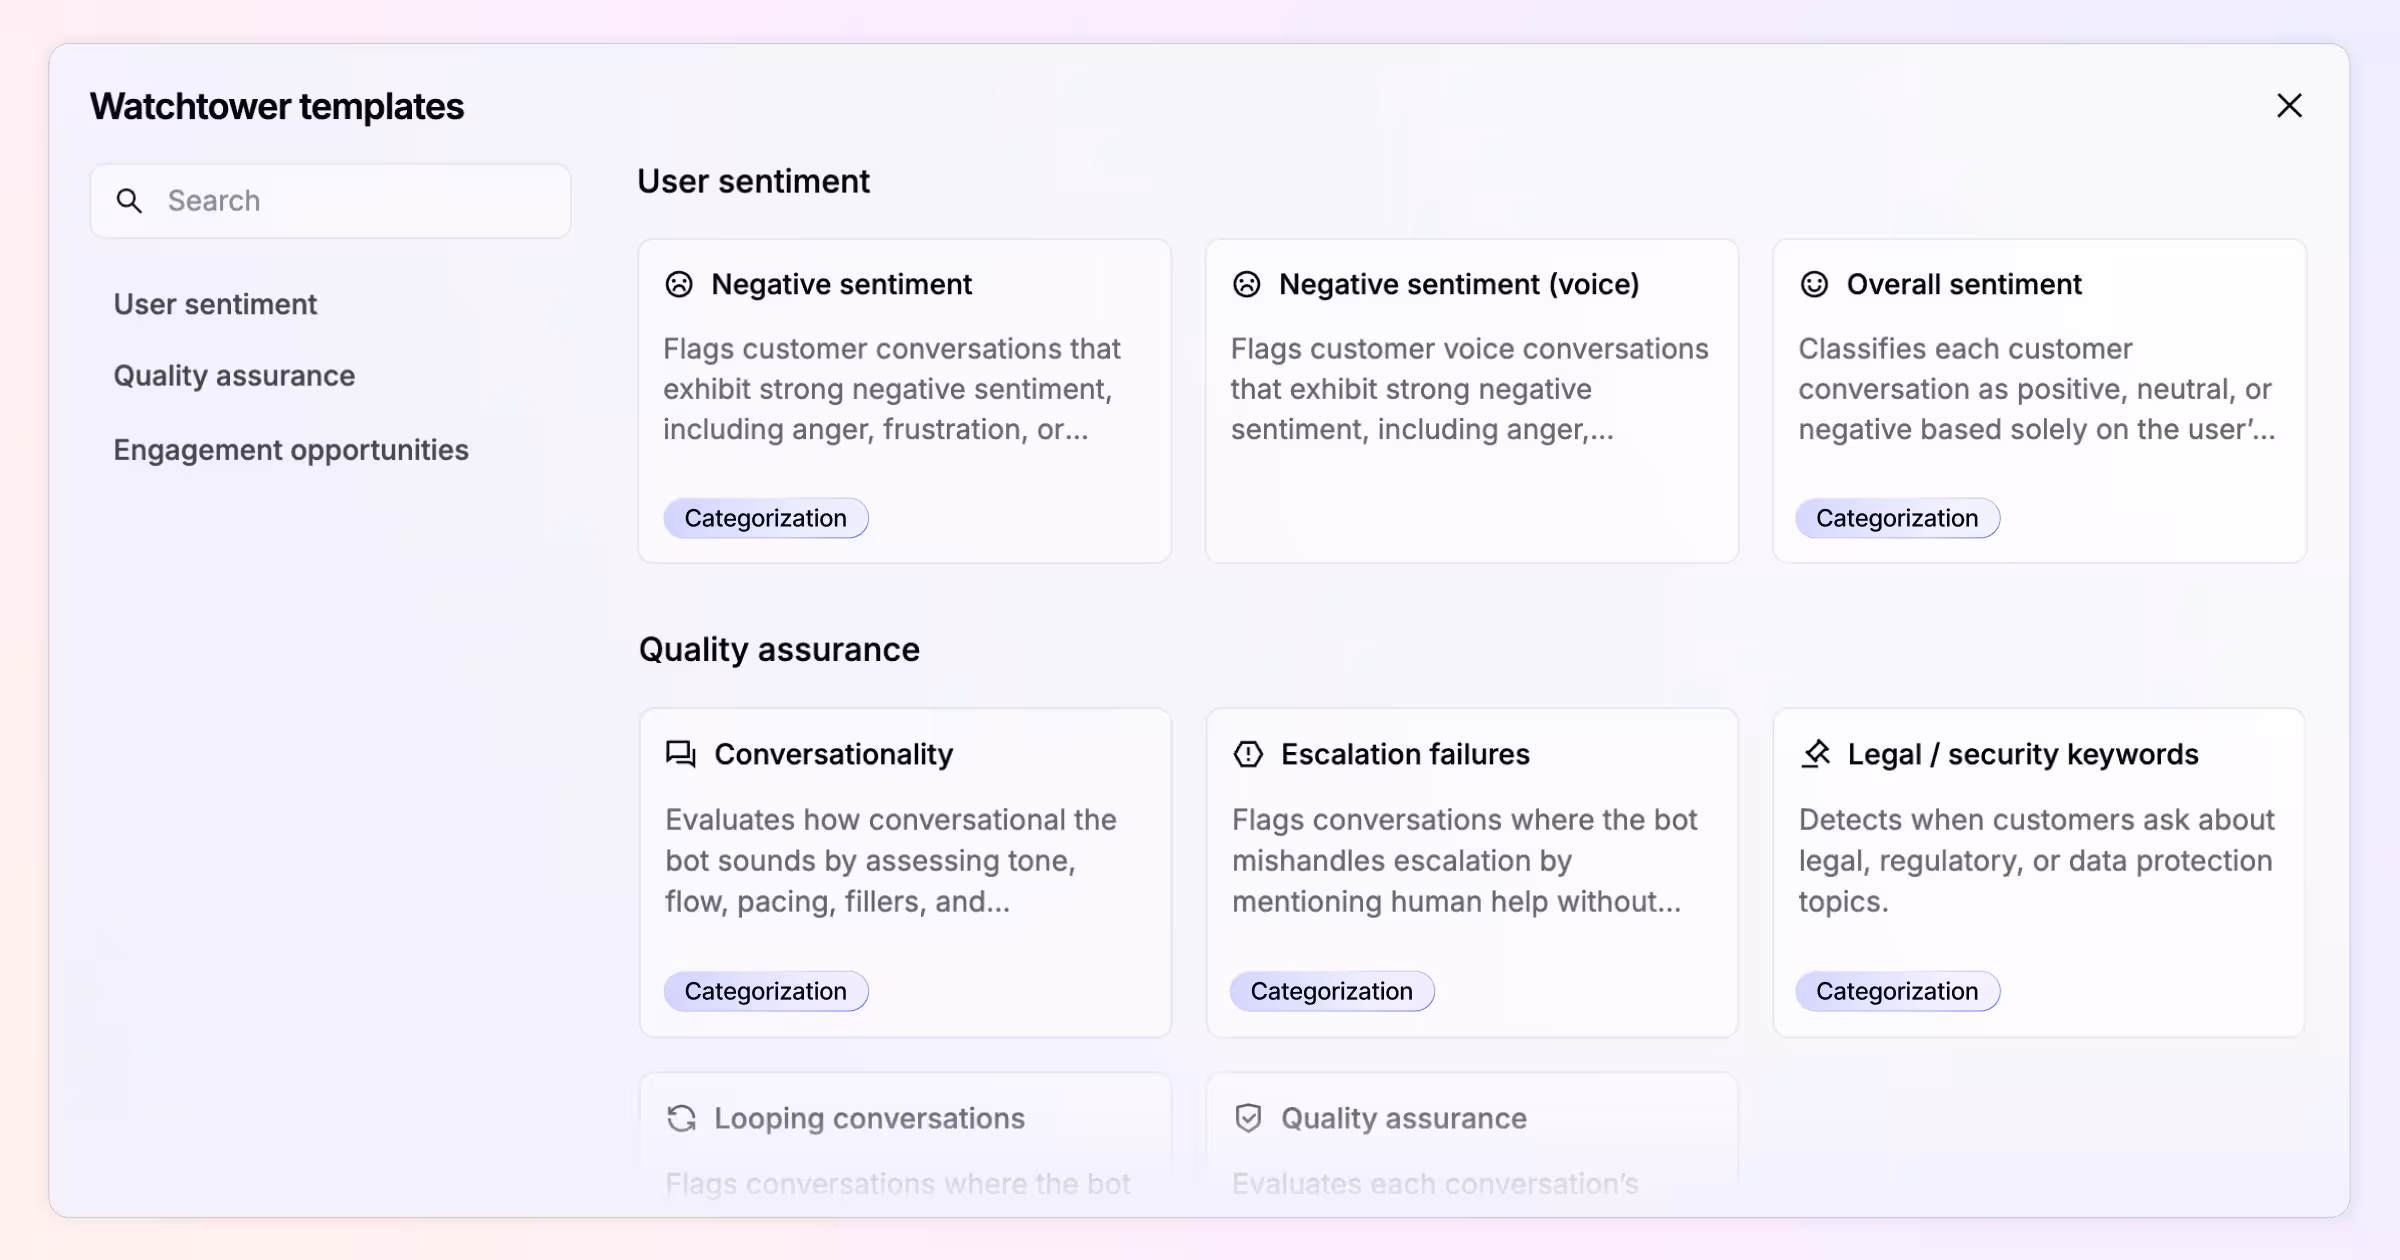Select the Conversationality template title
Image resolution: width=2400 pixels, height=1260 pixels.
(x=833, y=754)
